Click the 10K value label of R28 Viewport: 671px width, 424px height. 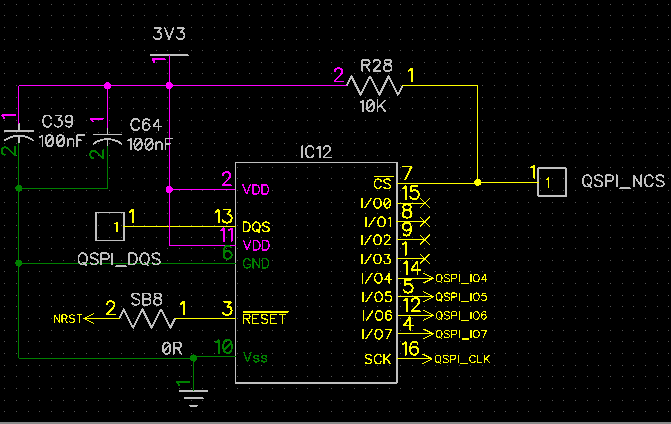coord(373,106)
